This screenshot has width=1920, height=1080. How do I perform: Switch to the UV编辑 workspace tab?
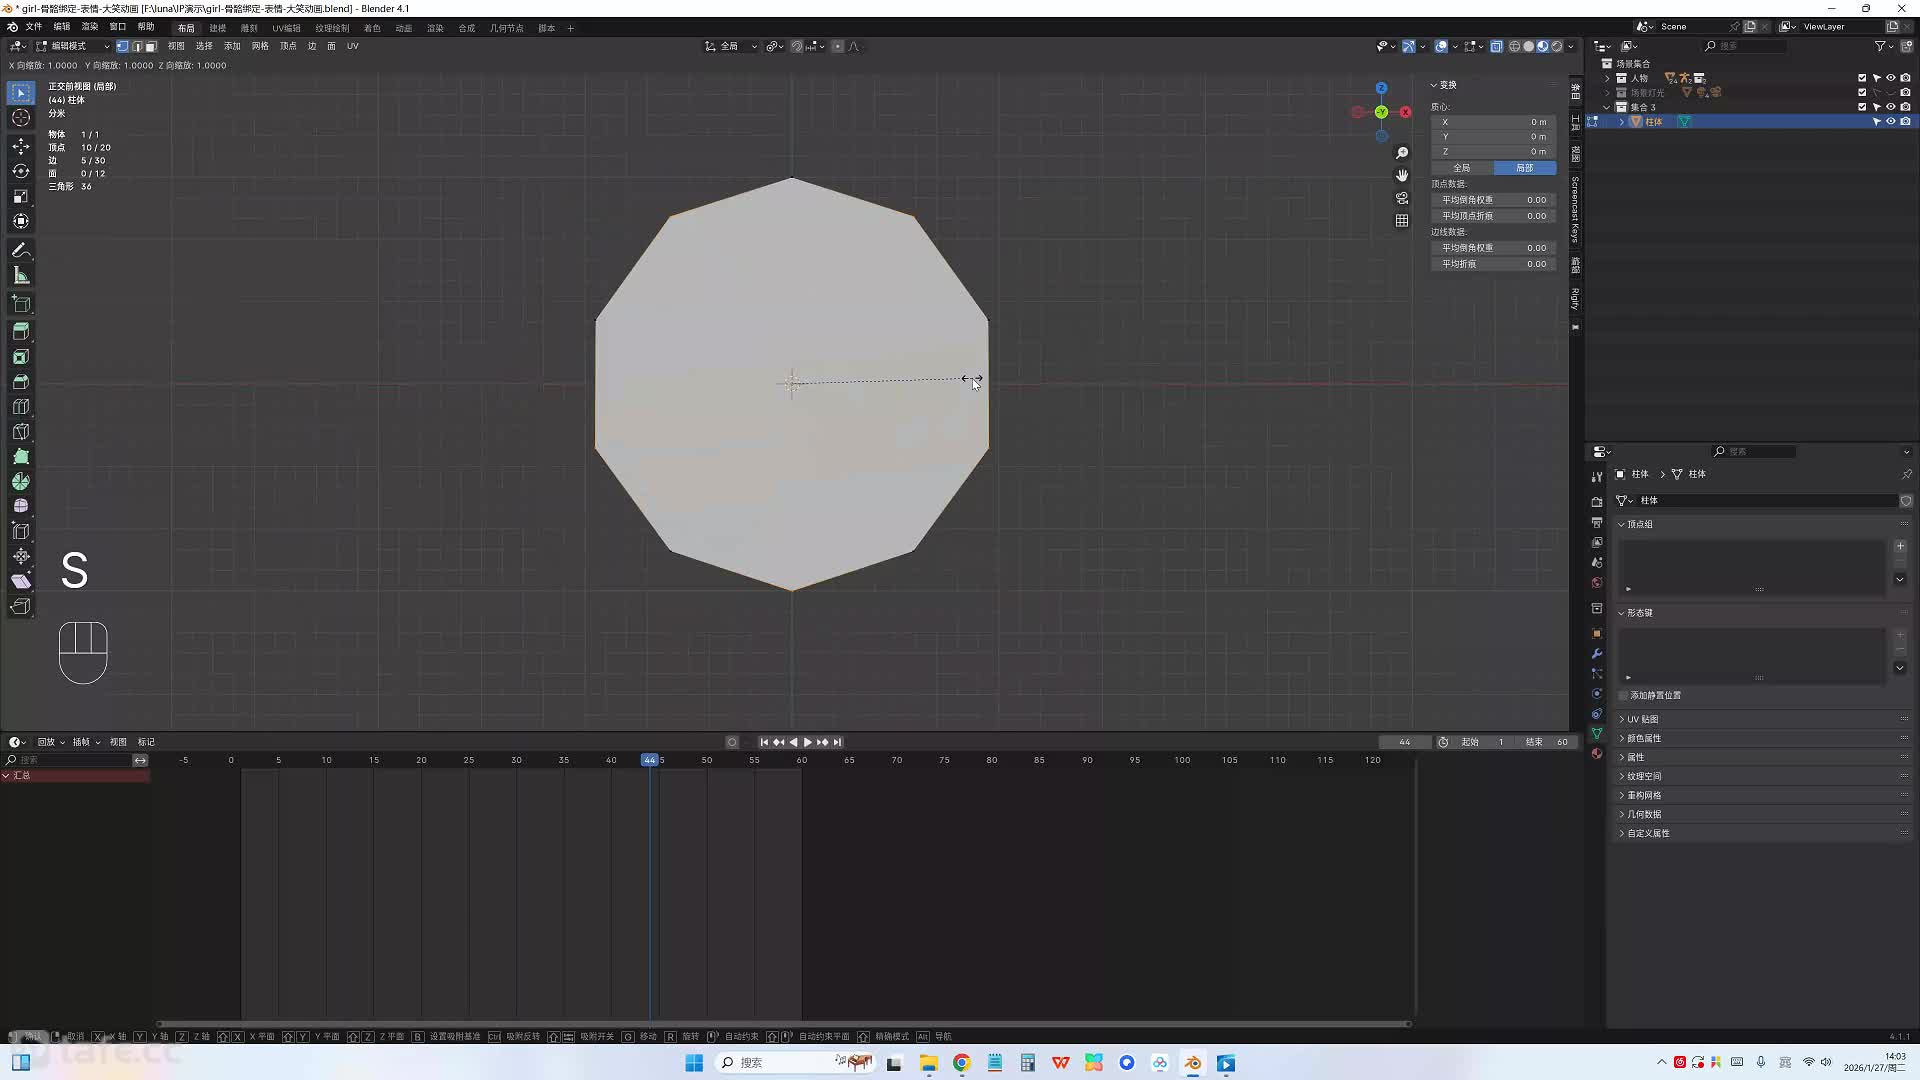pyautogui.click(x=286, y=28)
